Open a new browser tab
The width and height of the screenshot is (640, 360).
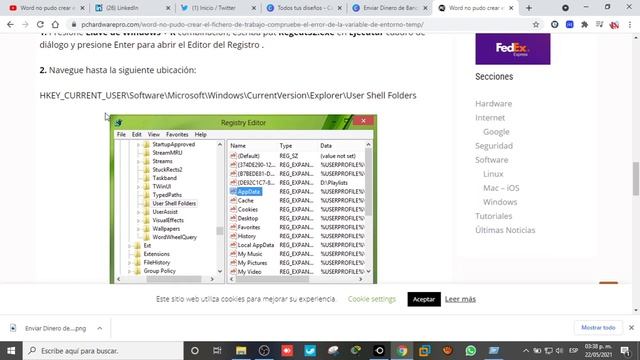[529, 8]
